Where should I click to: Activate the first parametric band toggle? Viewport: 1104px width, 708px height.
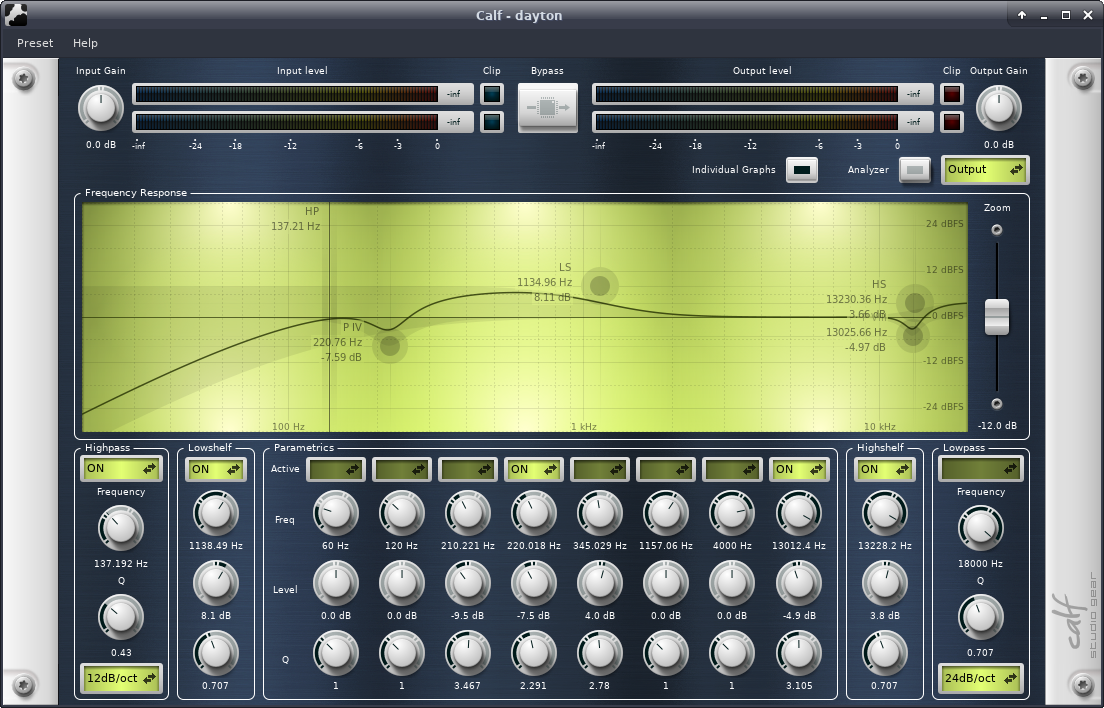[336, 469]
